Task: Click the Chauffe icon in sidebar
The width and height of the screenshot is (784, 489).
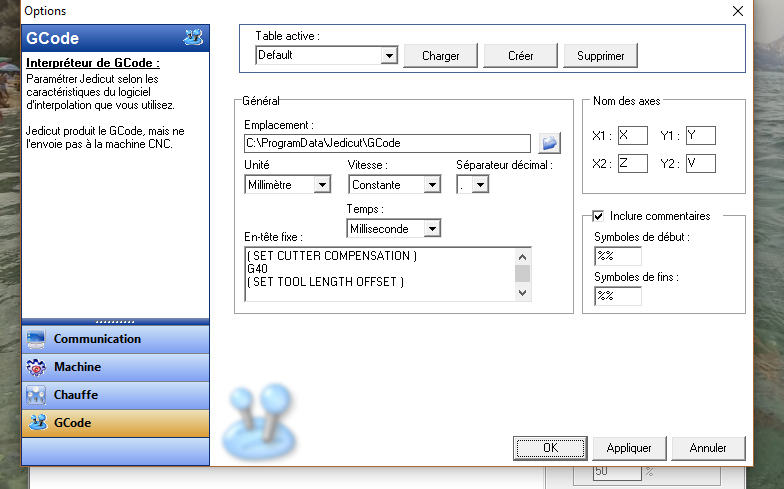Action: point(36,395)
